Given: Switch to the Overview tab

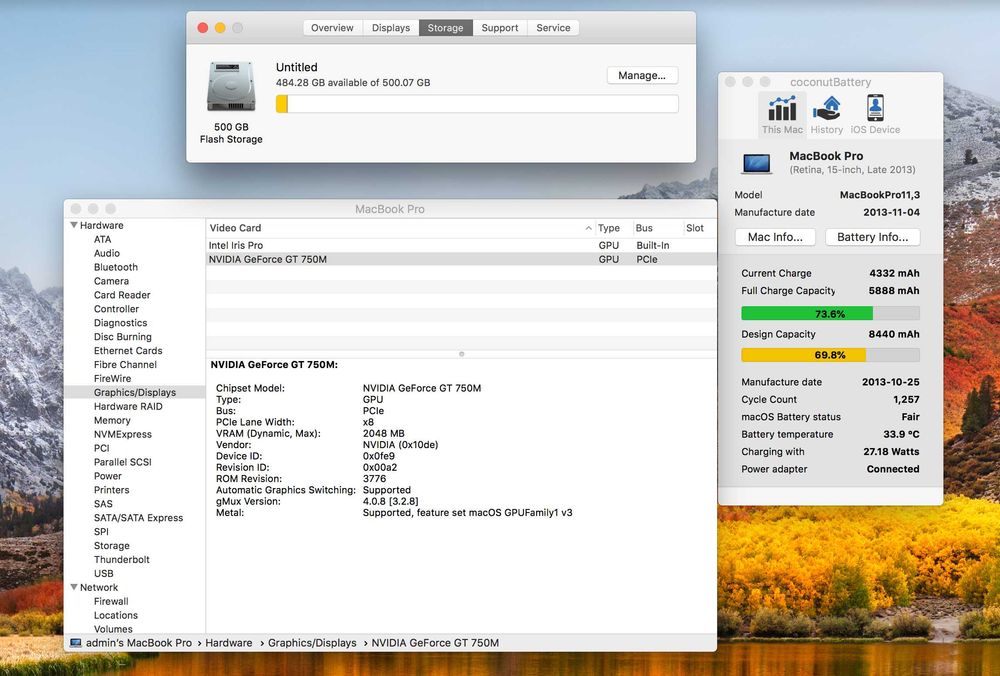Looking at the screenshot, I should point(332,27).
